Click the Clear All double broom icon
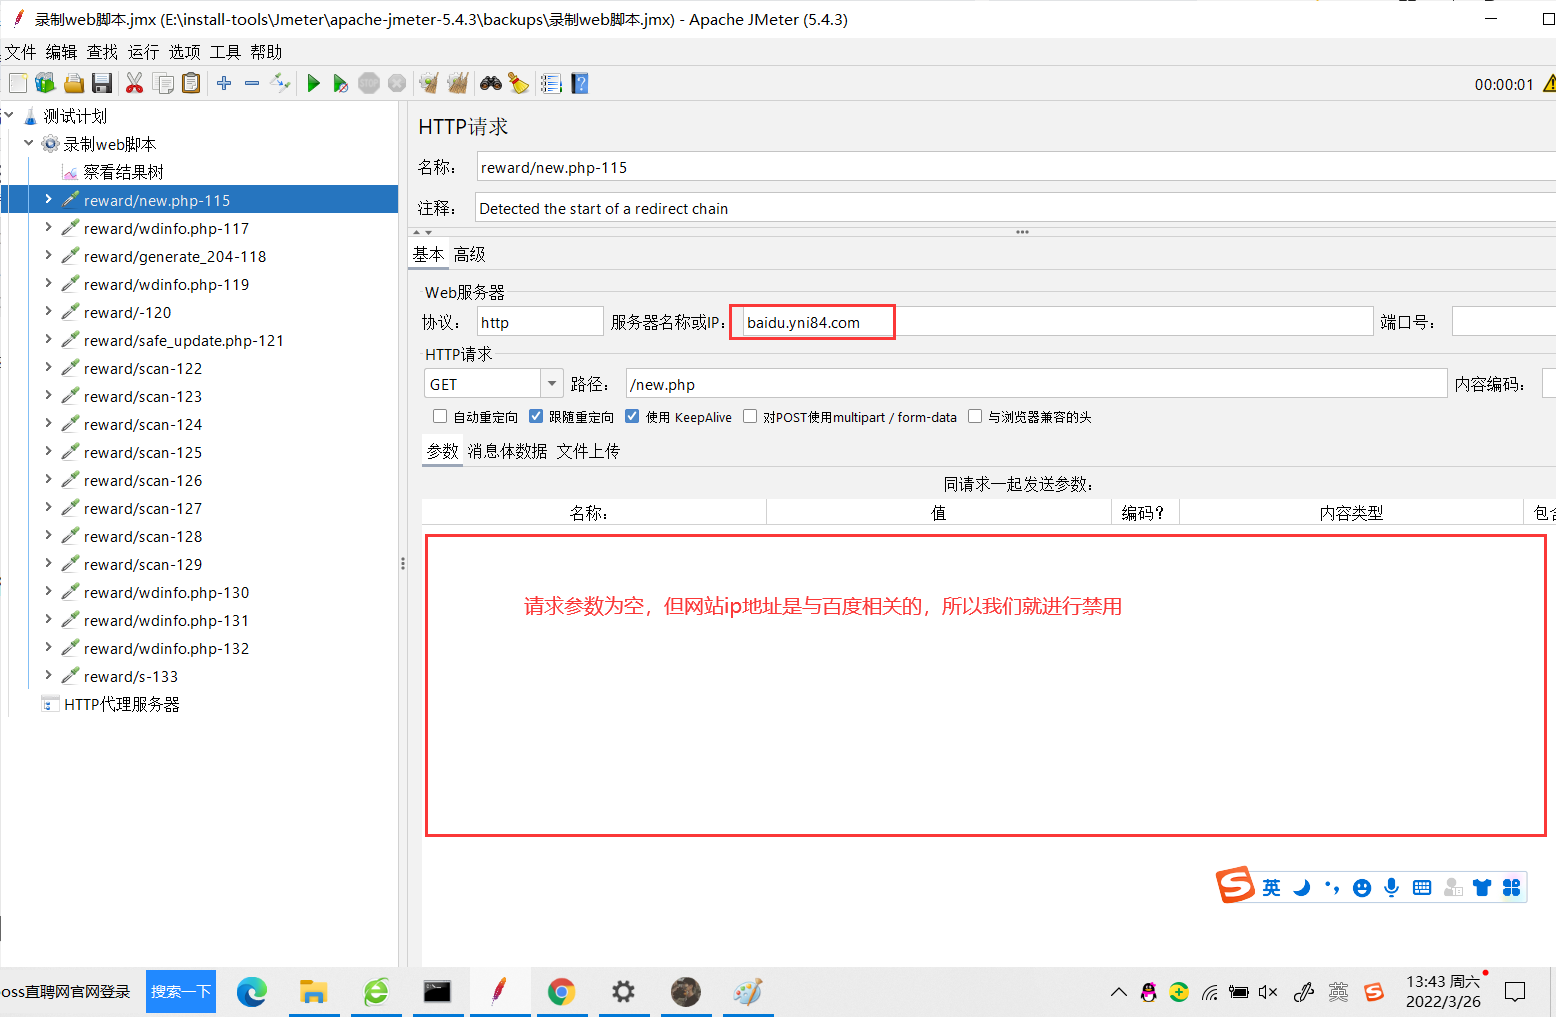 (458, 83)
